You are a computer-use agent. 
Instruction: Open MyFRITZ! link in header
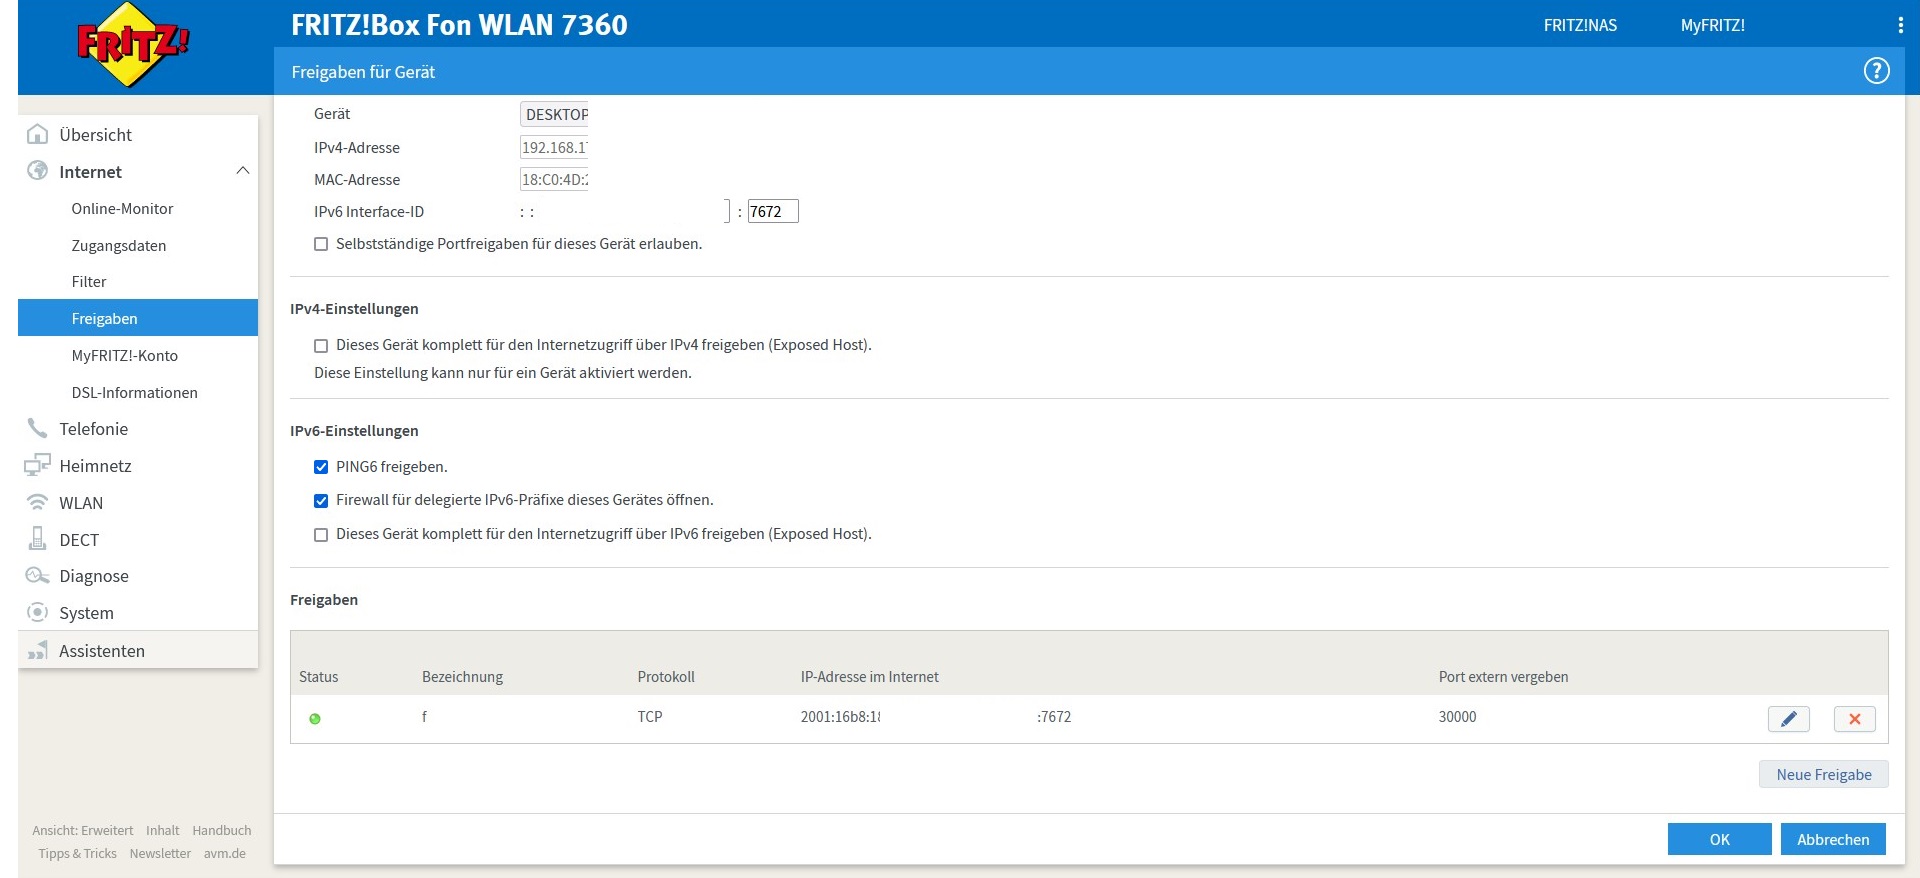pos(1712,25)
